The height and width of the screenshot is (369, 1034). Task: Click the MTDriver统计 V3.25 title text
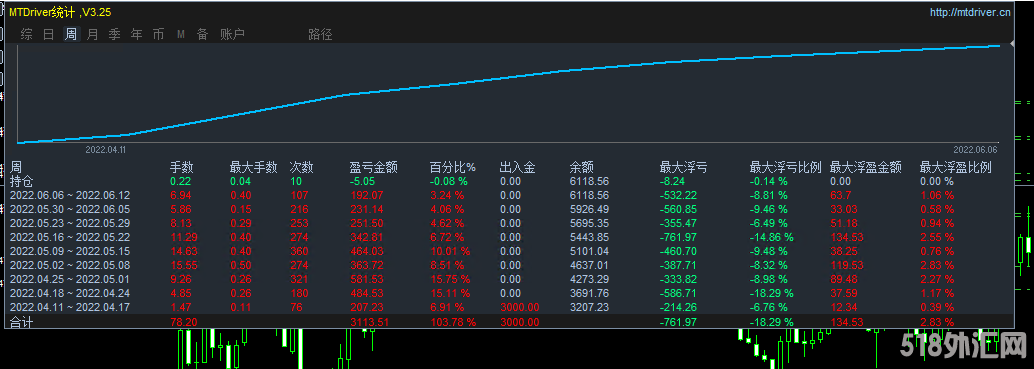(x=60, y=12)
